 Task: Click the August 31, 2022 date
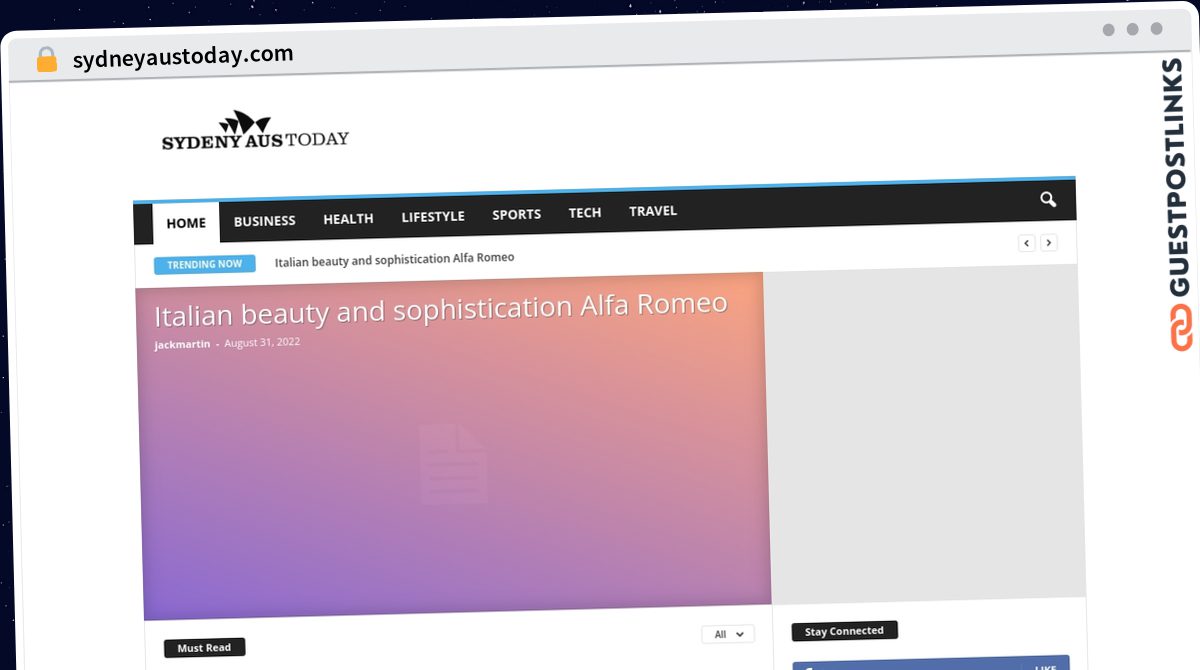tap(262, 342)
